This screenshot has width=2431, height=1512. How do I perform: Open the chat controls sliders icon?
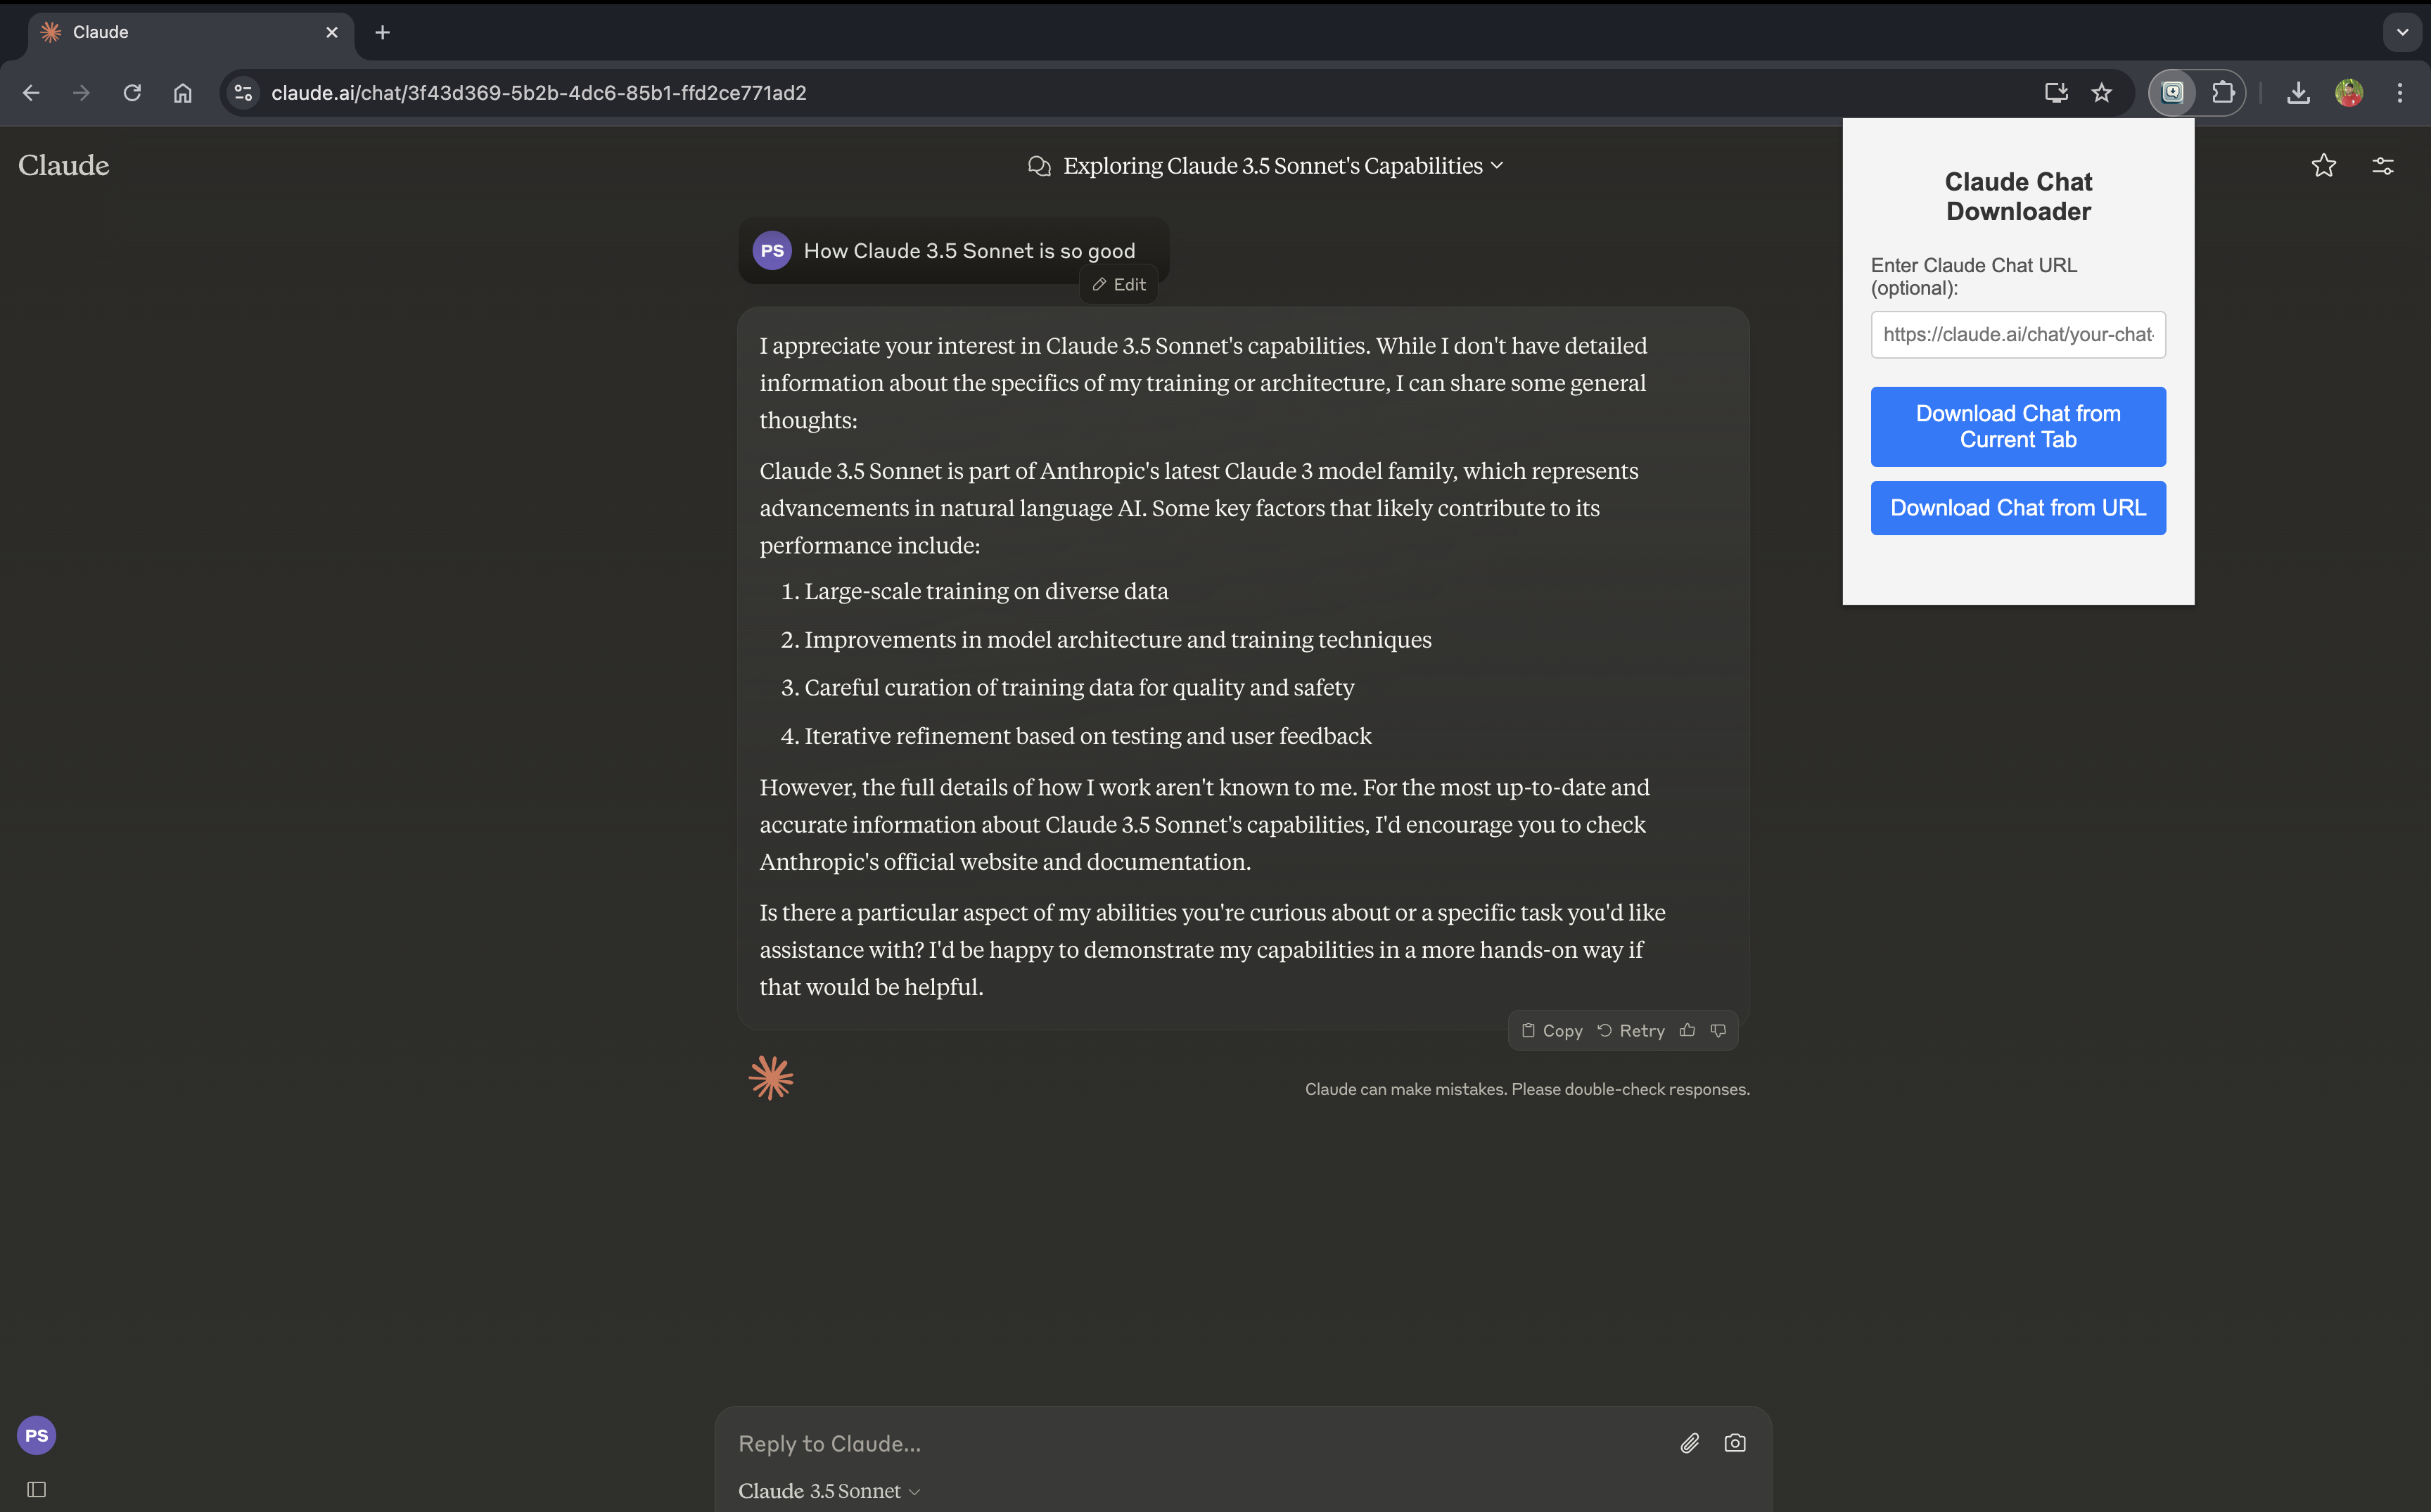2383,166
